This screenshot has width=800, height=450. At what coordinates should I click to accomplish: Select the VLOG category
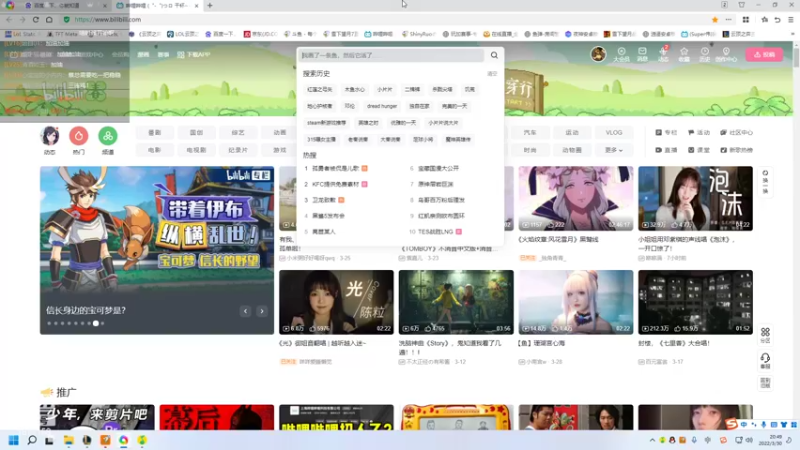(x=614, y=133)
